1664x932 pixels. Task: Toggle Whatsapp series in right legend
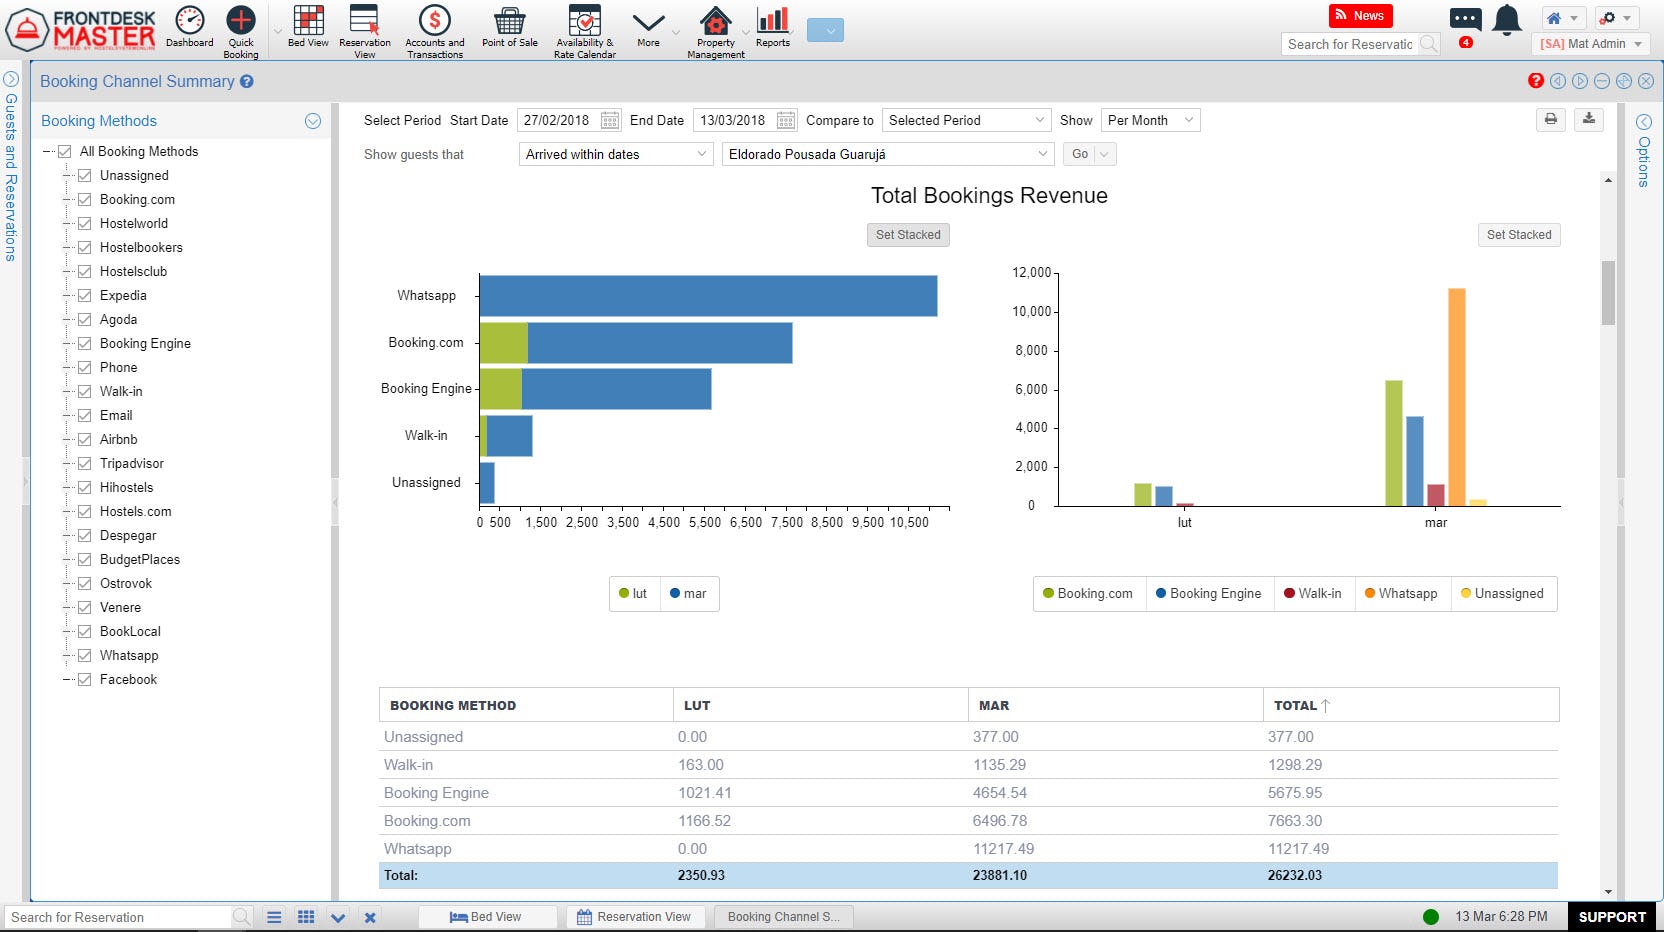[1400, 594]
